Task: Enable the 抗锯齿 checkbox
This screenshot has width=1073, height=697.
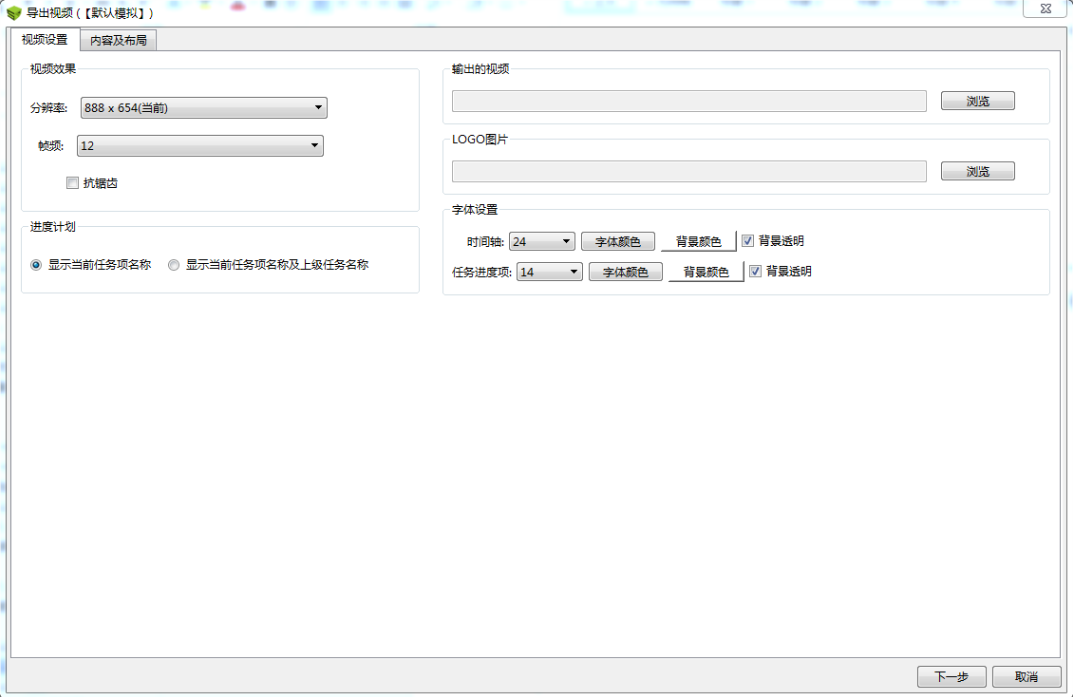Action: [72, 183]
